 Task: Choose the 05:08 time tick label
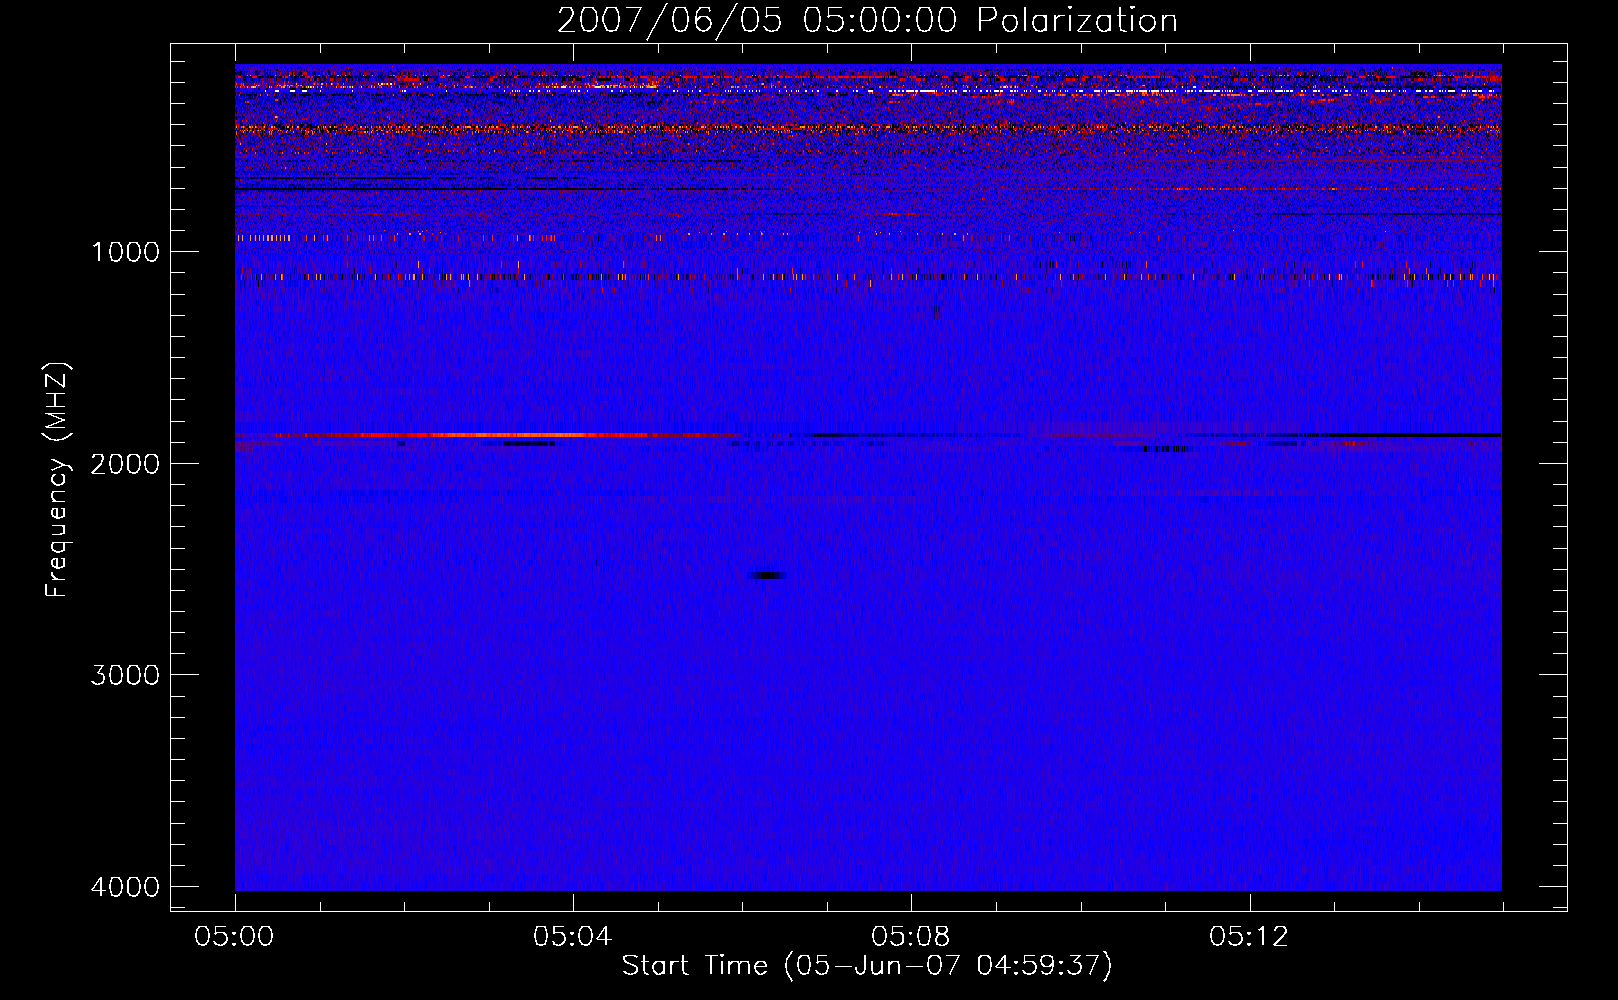[911, 937]
